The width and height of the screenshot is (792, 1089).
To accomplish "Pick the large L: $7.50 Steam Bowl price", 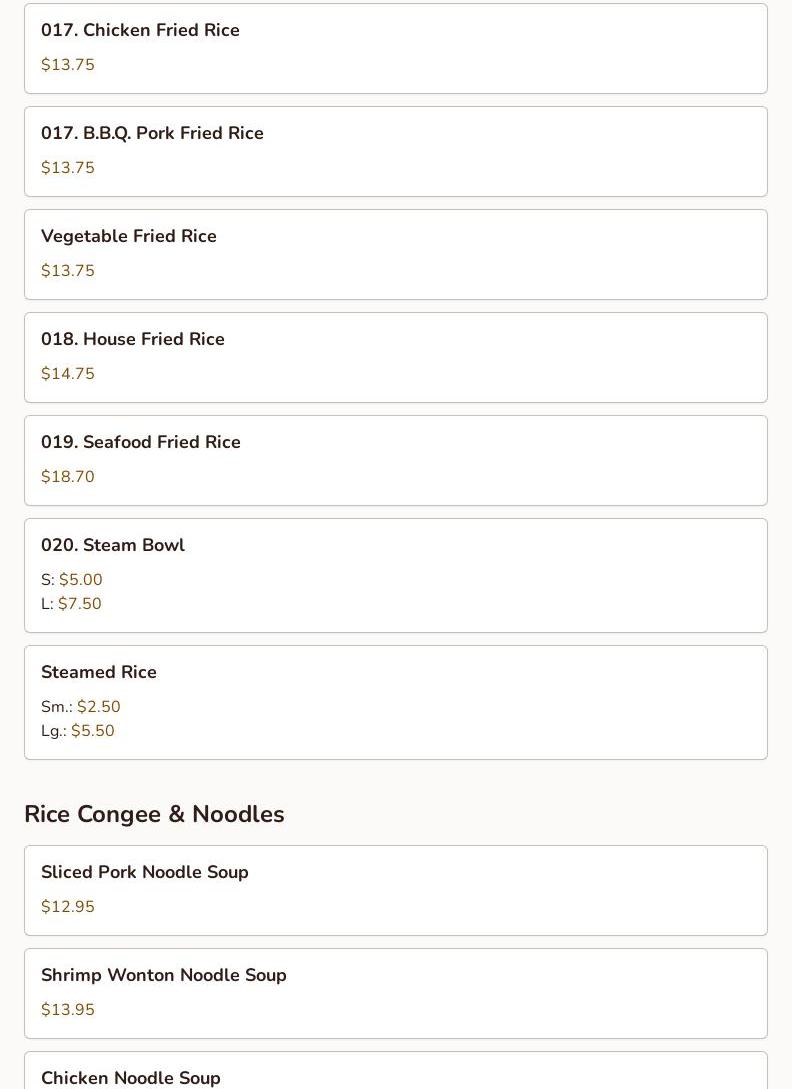I will coord(71,604).
